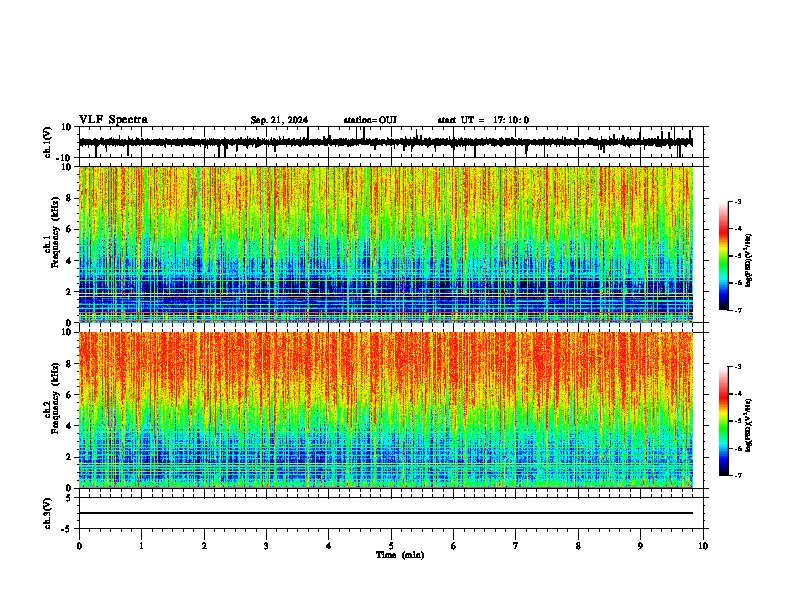Select the date "Sep. 21, 2024"
Viewport: 792px width, 612px height.
[x=279, y=120]
